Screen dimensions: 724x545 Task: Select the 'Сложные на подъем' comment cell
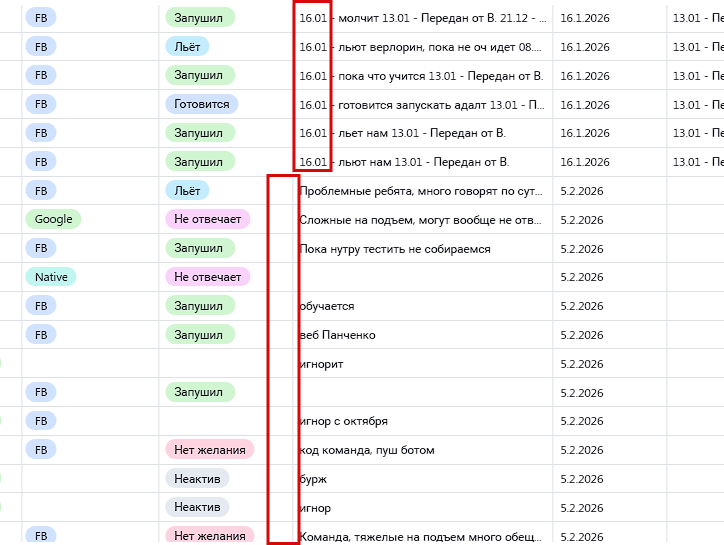[421, 219]
